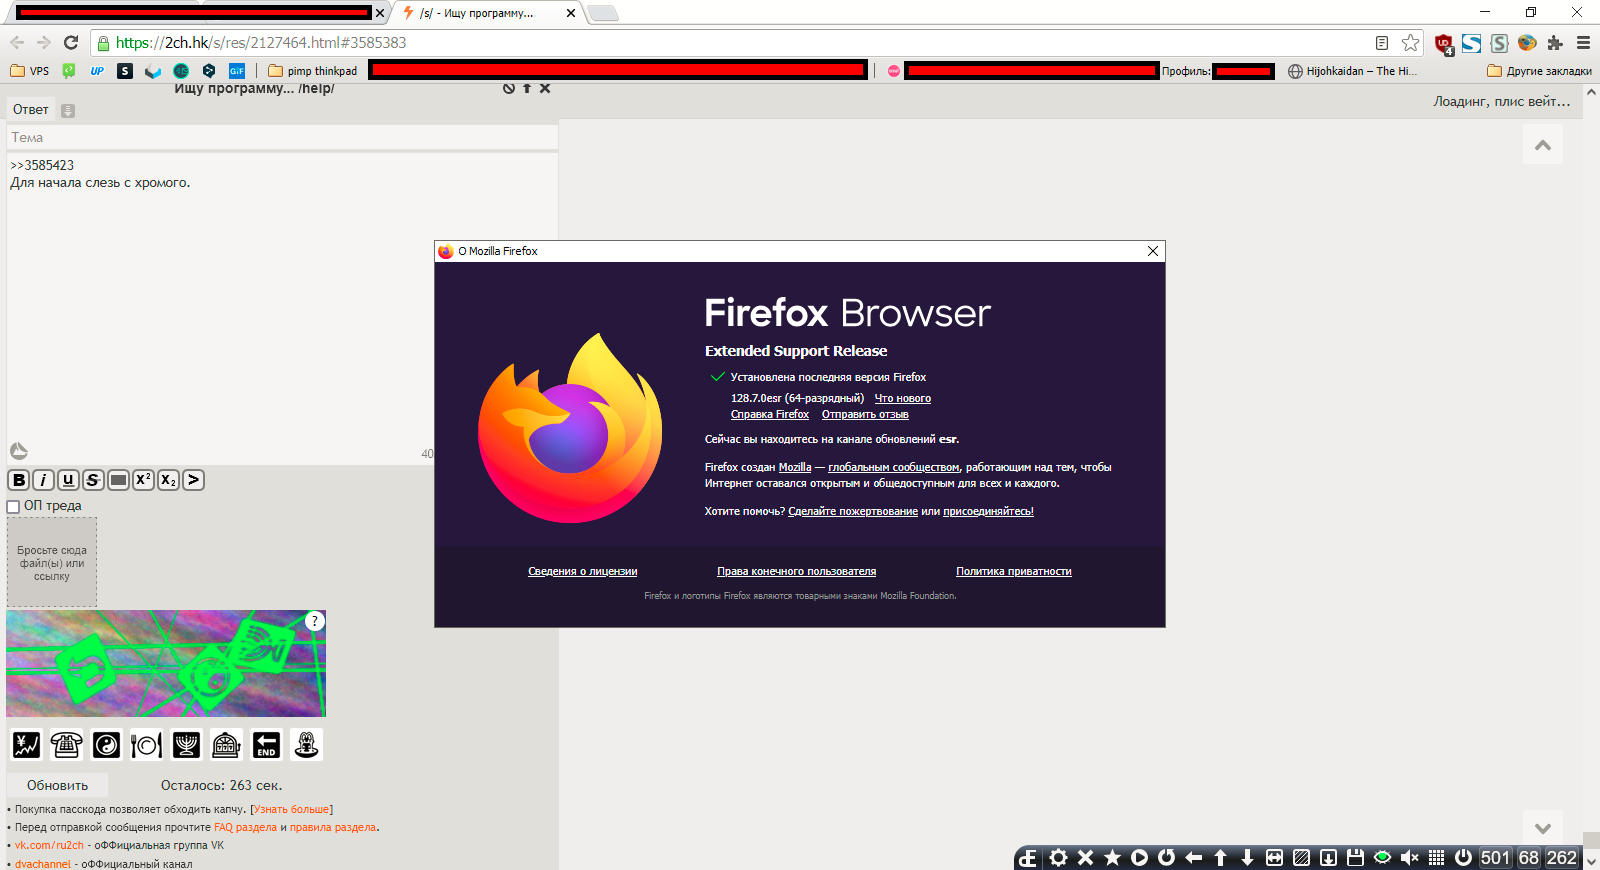
Task: Open the VPS bookmarks folder
Action: click(x=29, y=71)
